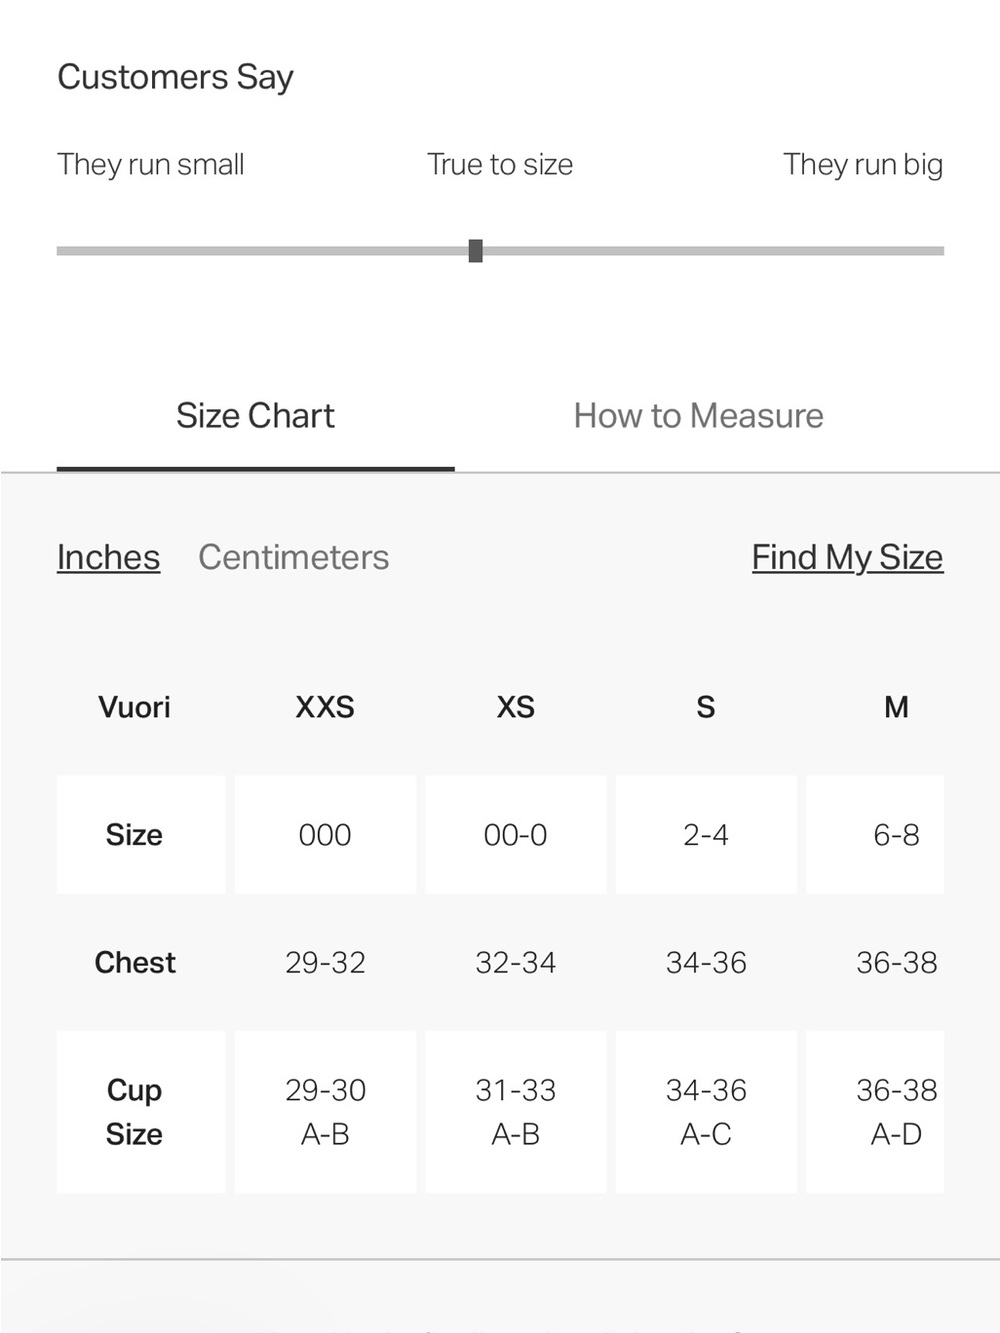Click the Customers Say heading
The height and width of the screenshot is (1333, 1000).
coord(175,77)
